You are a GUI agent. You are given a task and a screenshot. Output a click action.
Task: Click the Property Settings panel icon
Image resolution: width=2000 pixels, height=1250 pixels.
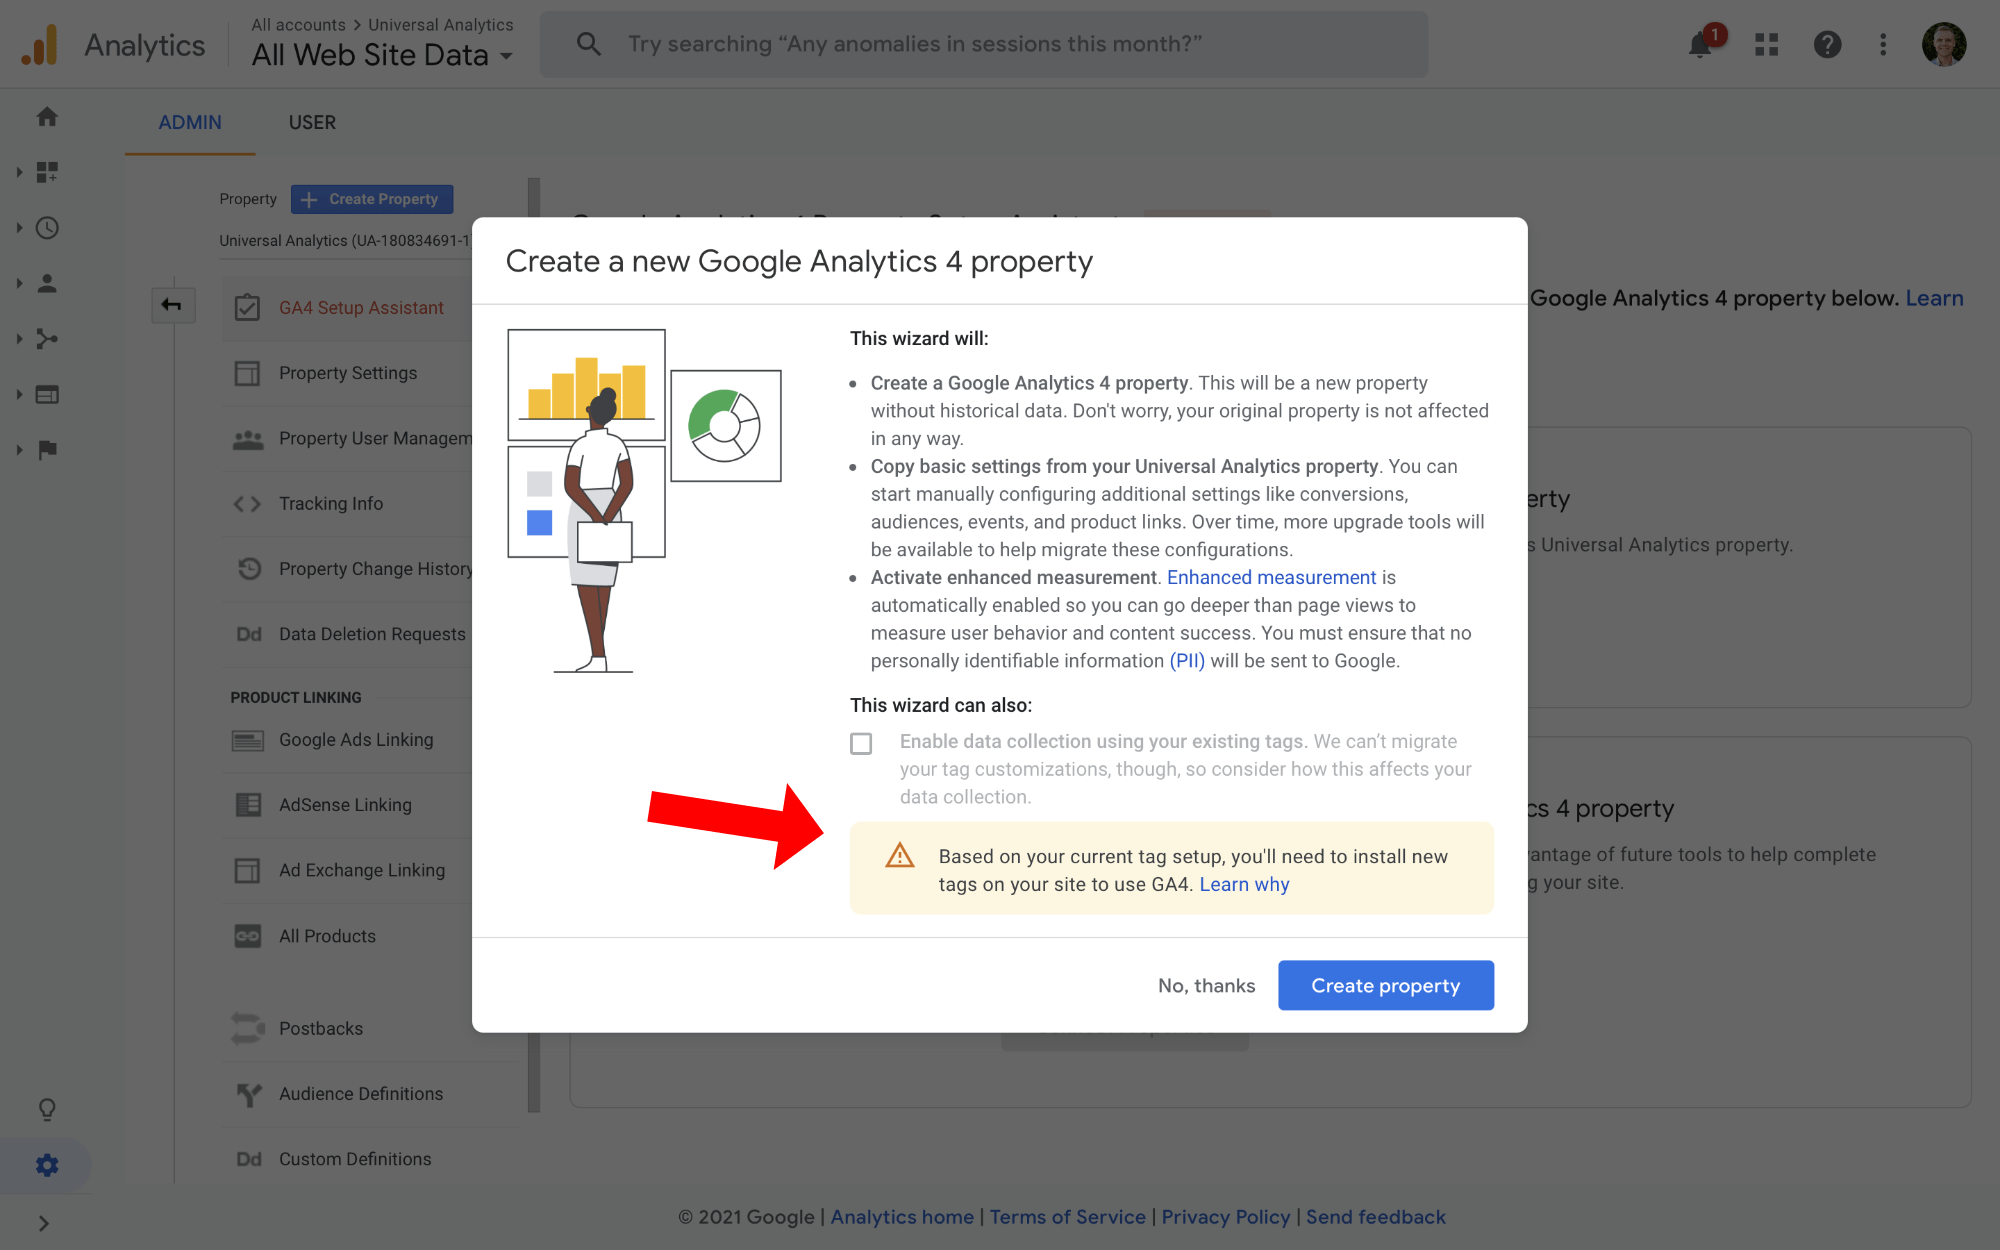[x=247, y=373]
